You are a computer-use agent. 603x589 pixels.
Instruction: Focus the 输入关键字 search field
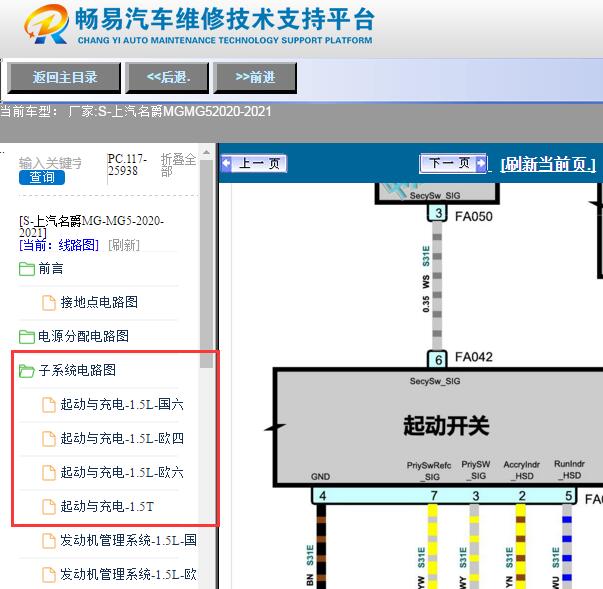[50, 163]
